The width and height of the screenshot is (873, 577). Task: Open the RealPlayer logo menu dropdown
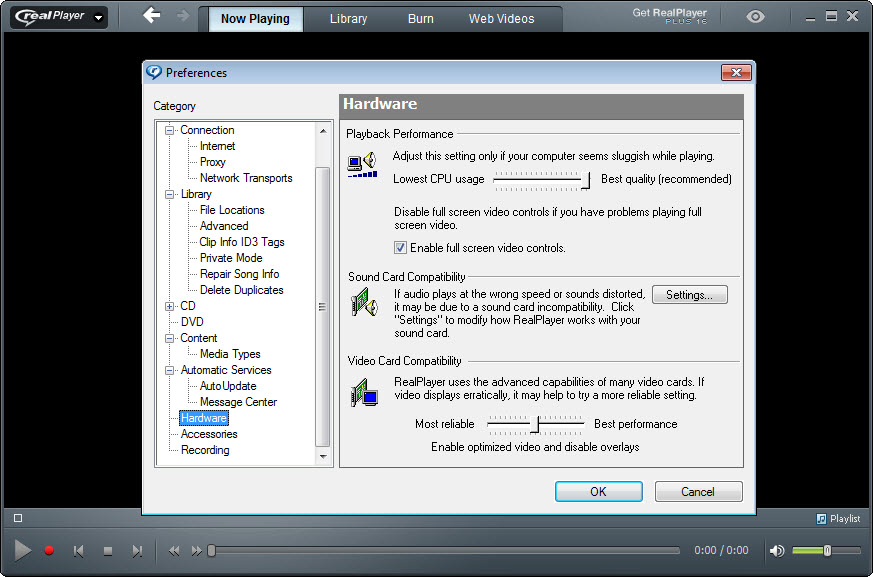99,17
